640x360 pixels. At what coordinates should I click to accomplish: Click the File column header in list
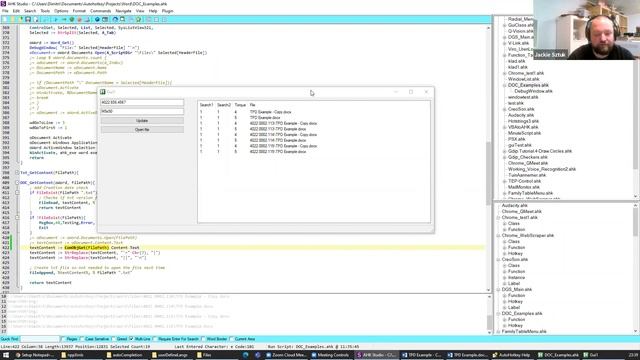click(253, 105)
